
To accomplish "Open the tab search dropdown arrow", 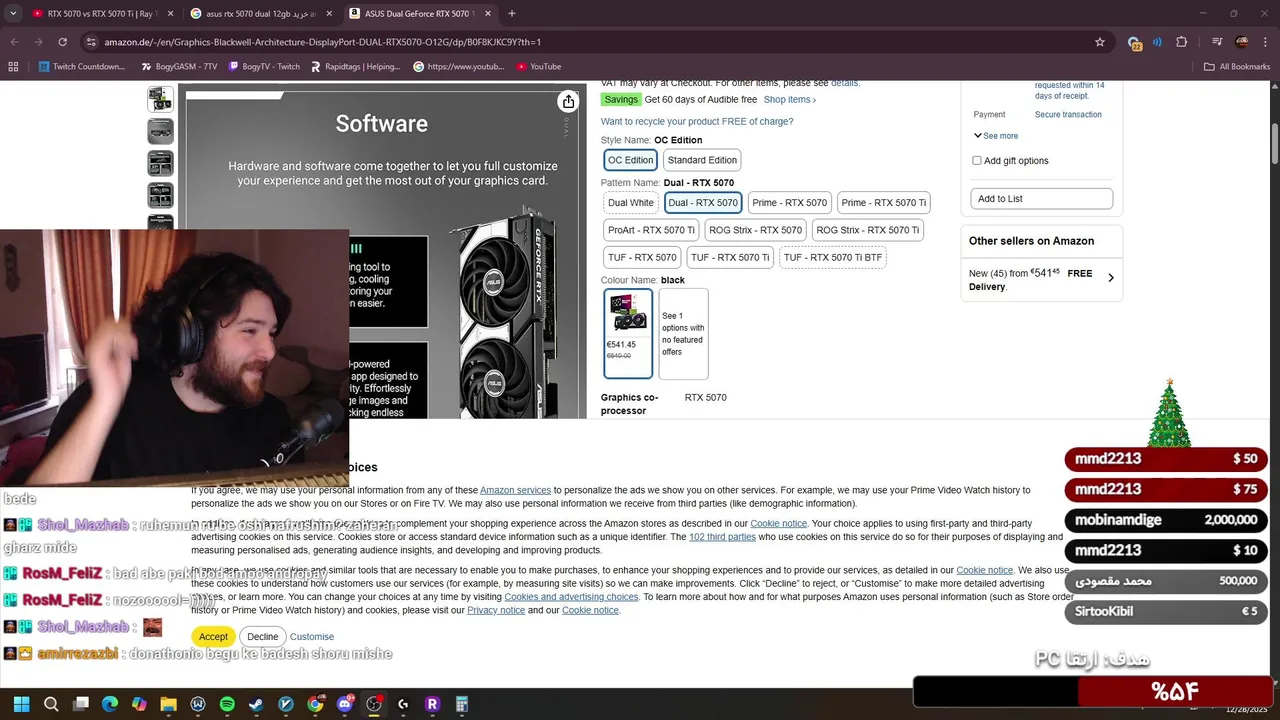I will tap(13, 14).
